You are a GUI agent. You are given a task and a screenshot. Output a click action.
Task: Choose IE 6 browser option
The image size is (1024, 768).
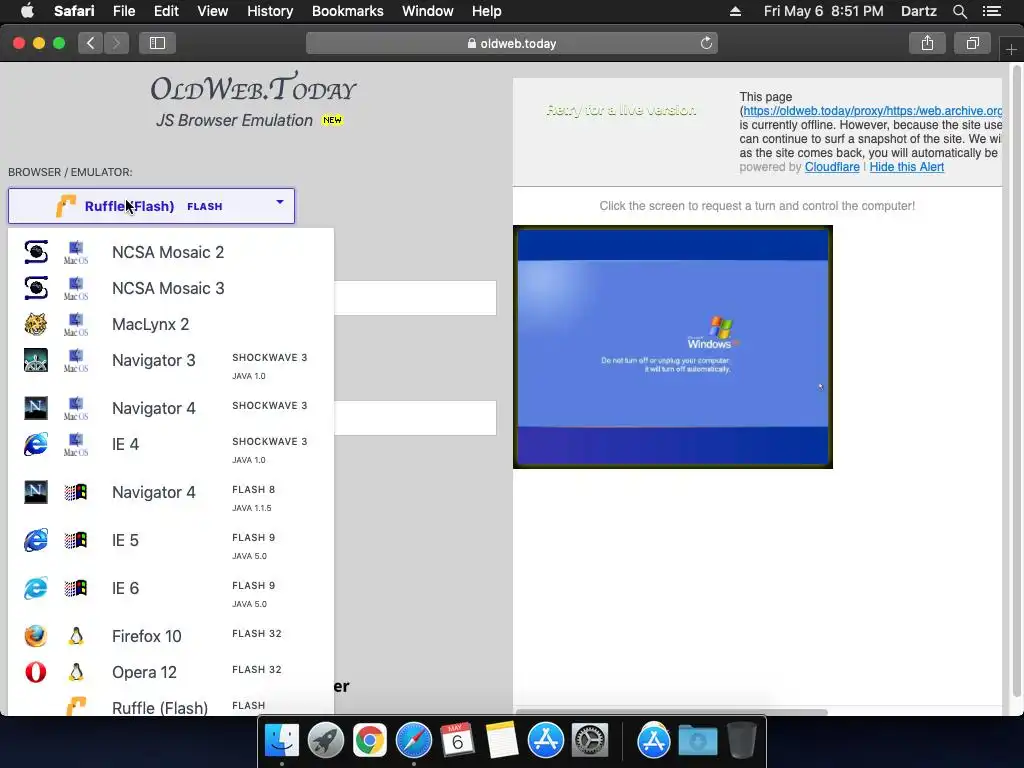point(170,594)
